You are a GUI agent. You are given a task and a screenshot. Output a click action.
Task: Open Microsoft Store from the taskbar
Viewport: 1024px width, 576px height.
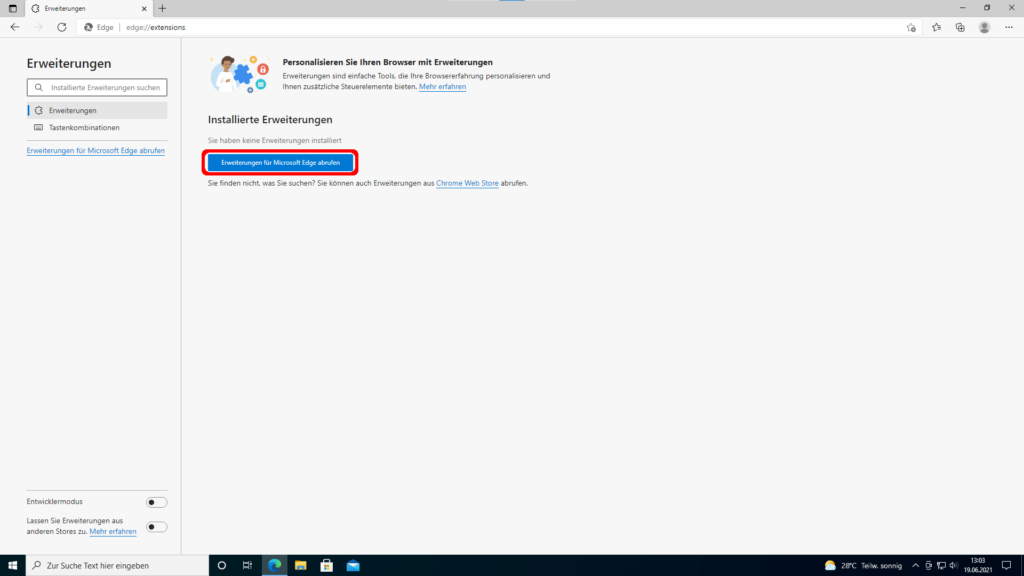coord(327,566)
